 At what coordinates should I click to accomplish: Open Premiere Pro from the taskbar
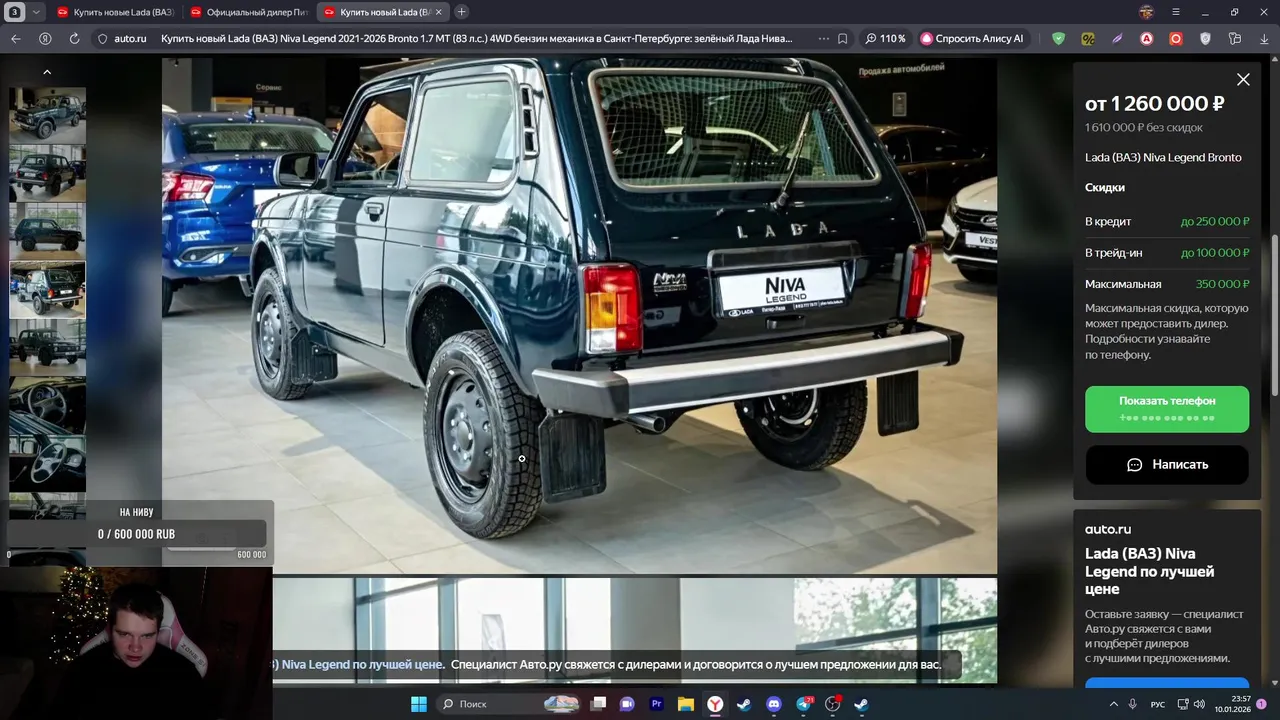(x=657, y=704)
